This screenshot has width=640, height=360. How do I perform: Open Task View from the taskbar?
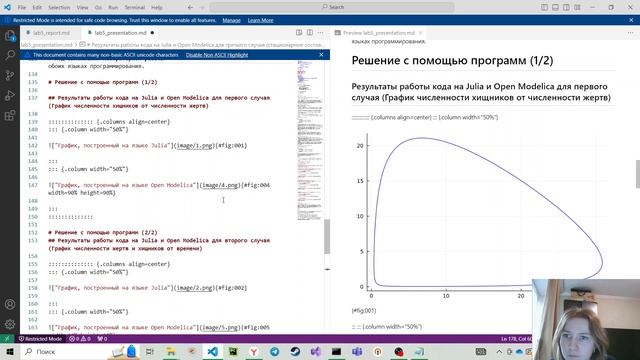tap(150, 351)
